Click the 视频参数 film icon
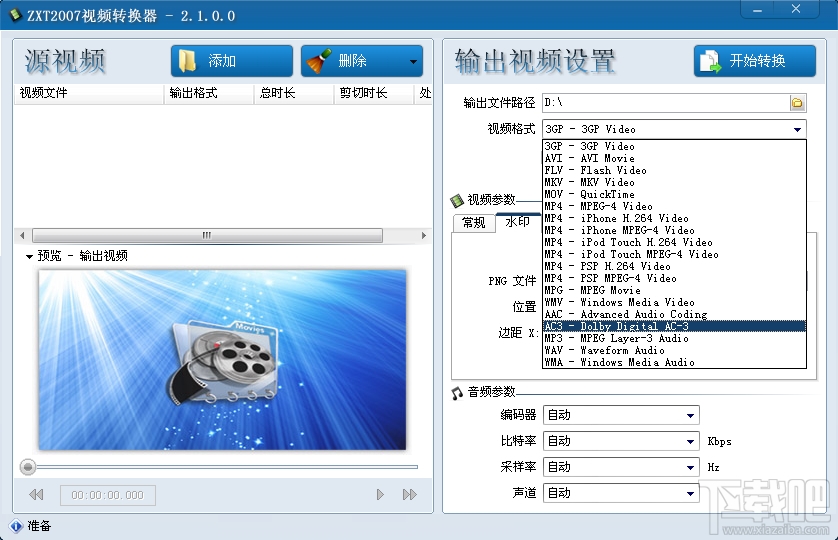The width and height of the screenshot is (838, 540). [457, 201]
